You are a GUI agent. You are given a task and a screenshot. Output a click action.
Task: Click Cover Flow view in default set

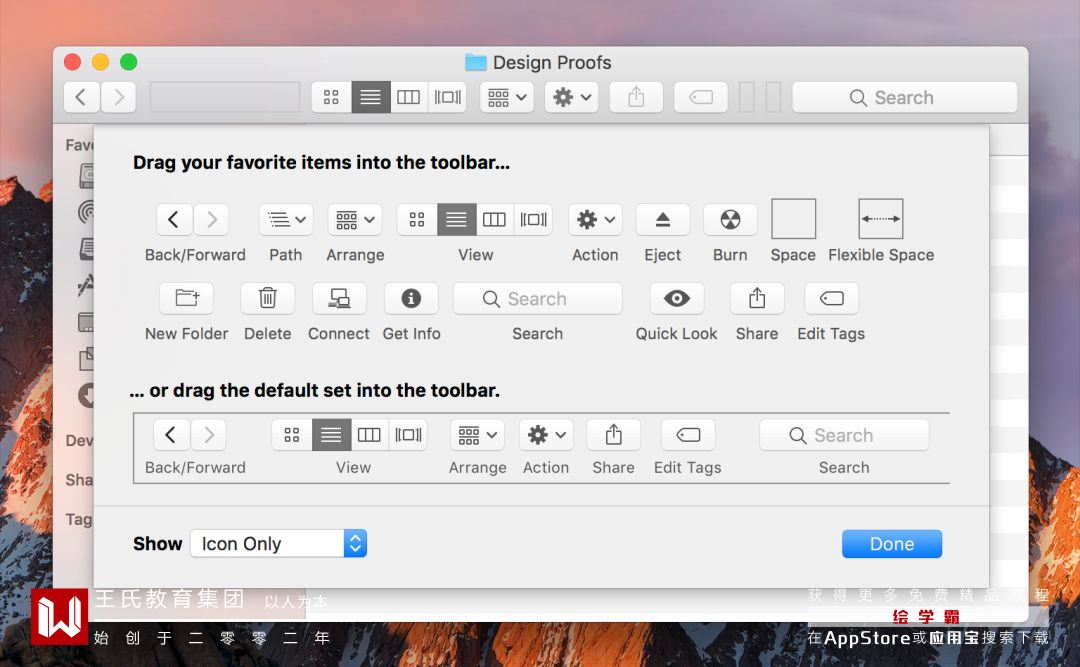(x=408, y=435)
